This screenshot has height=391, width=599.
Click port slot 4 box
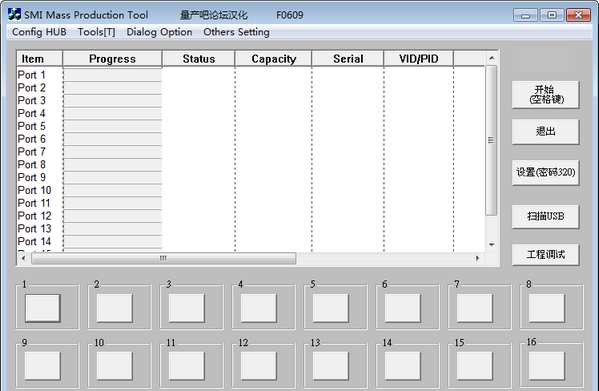[259, 308]
